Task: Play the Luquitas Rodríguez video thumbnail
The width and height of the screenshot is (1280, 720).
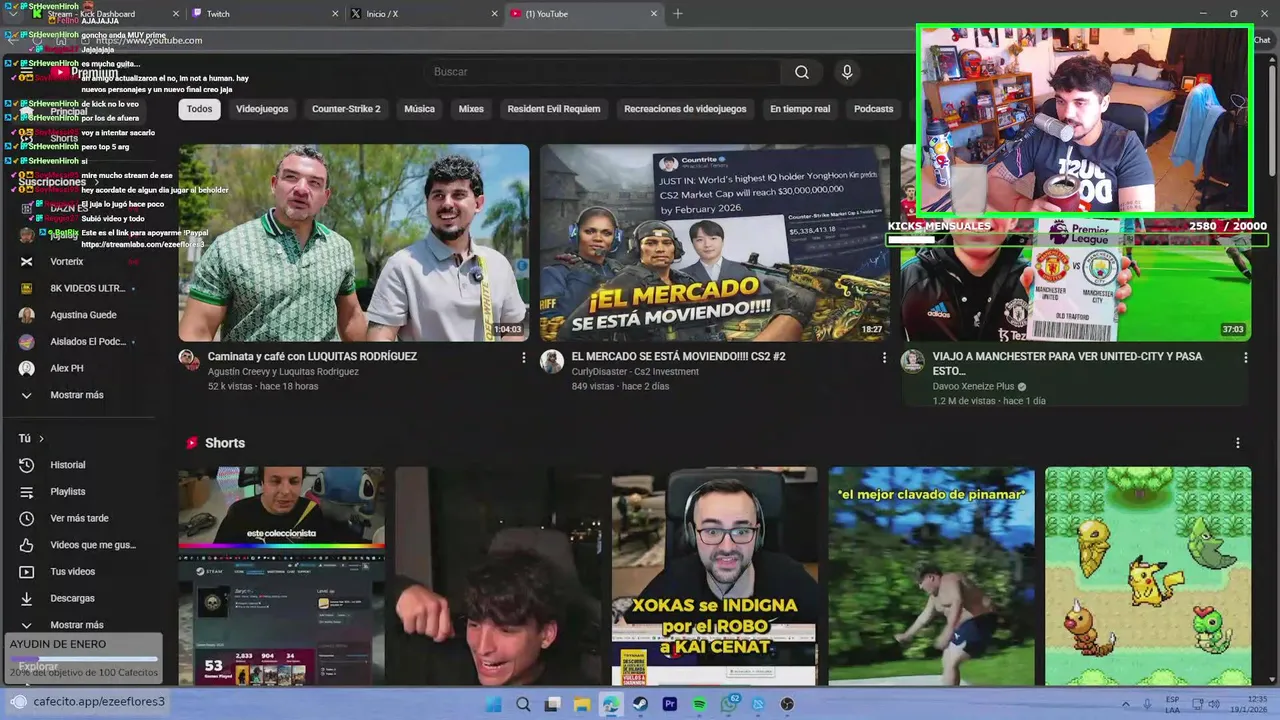Action: click(354, 243)
